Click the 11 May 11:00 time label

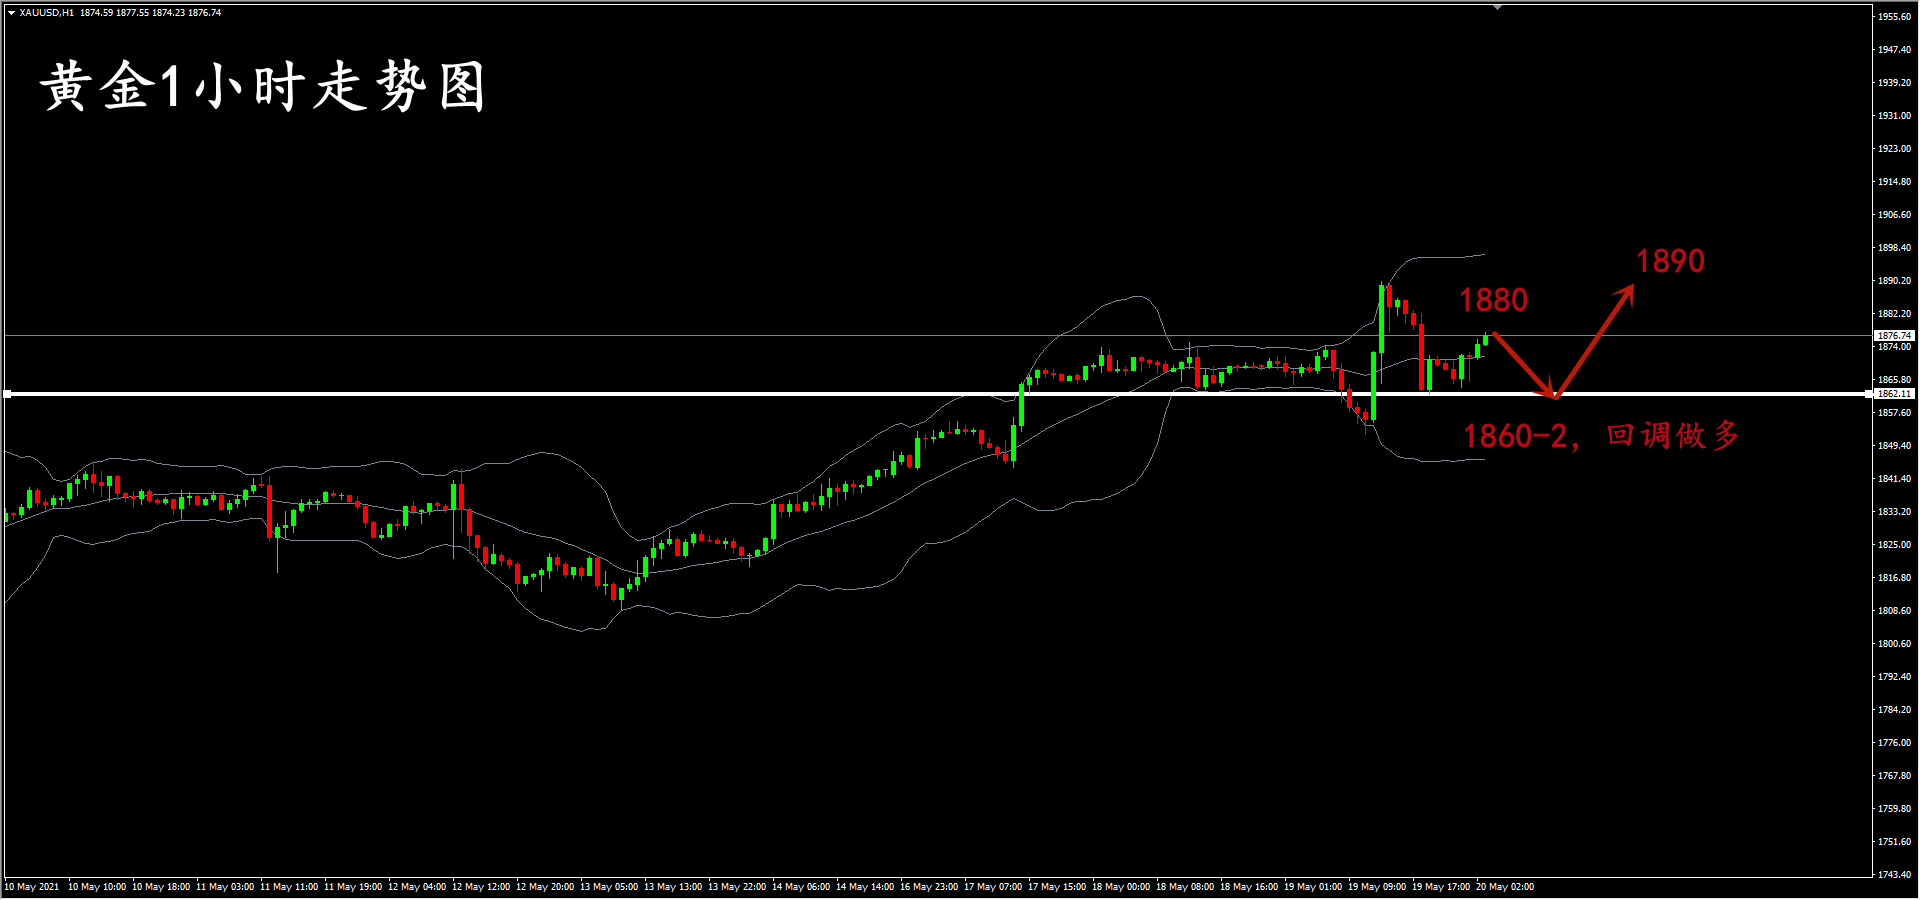[x=289, y=887]
